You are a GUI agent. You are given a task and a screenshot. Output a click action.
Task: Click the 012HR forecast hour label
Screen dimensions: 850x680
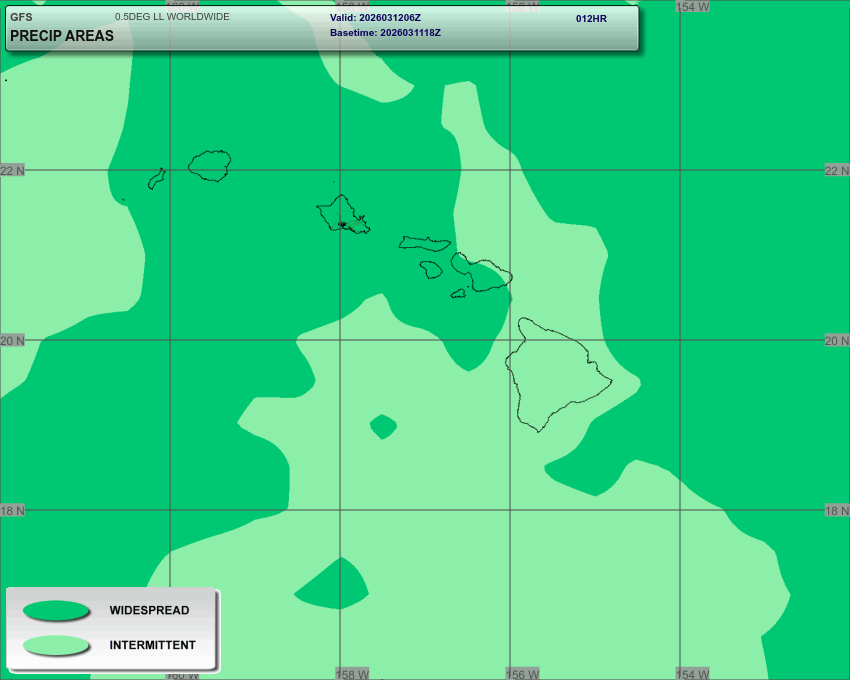591,19
